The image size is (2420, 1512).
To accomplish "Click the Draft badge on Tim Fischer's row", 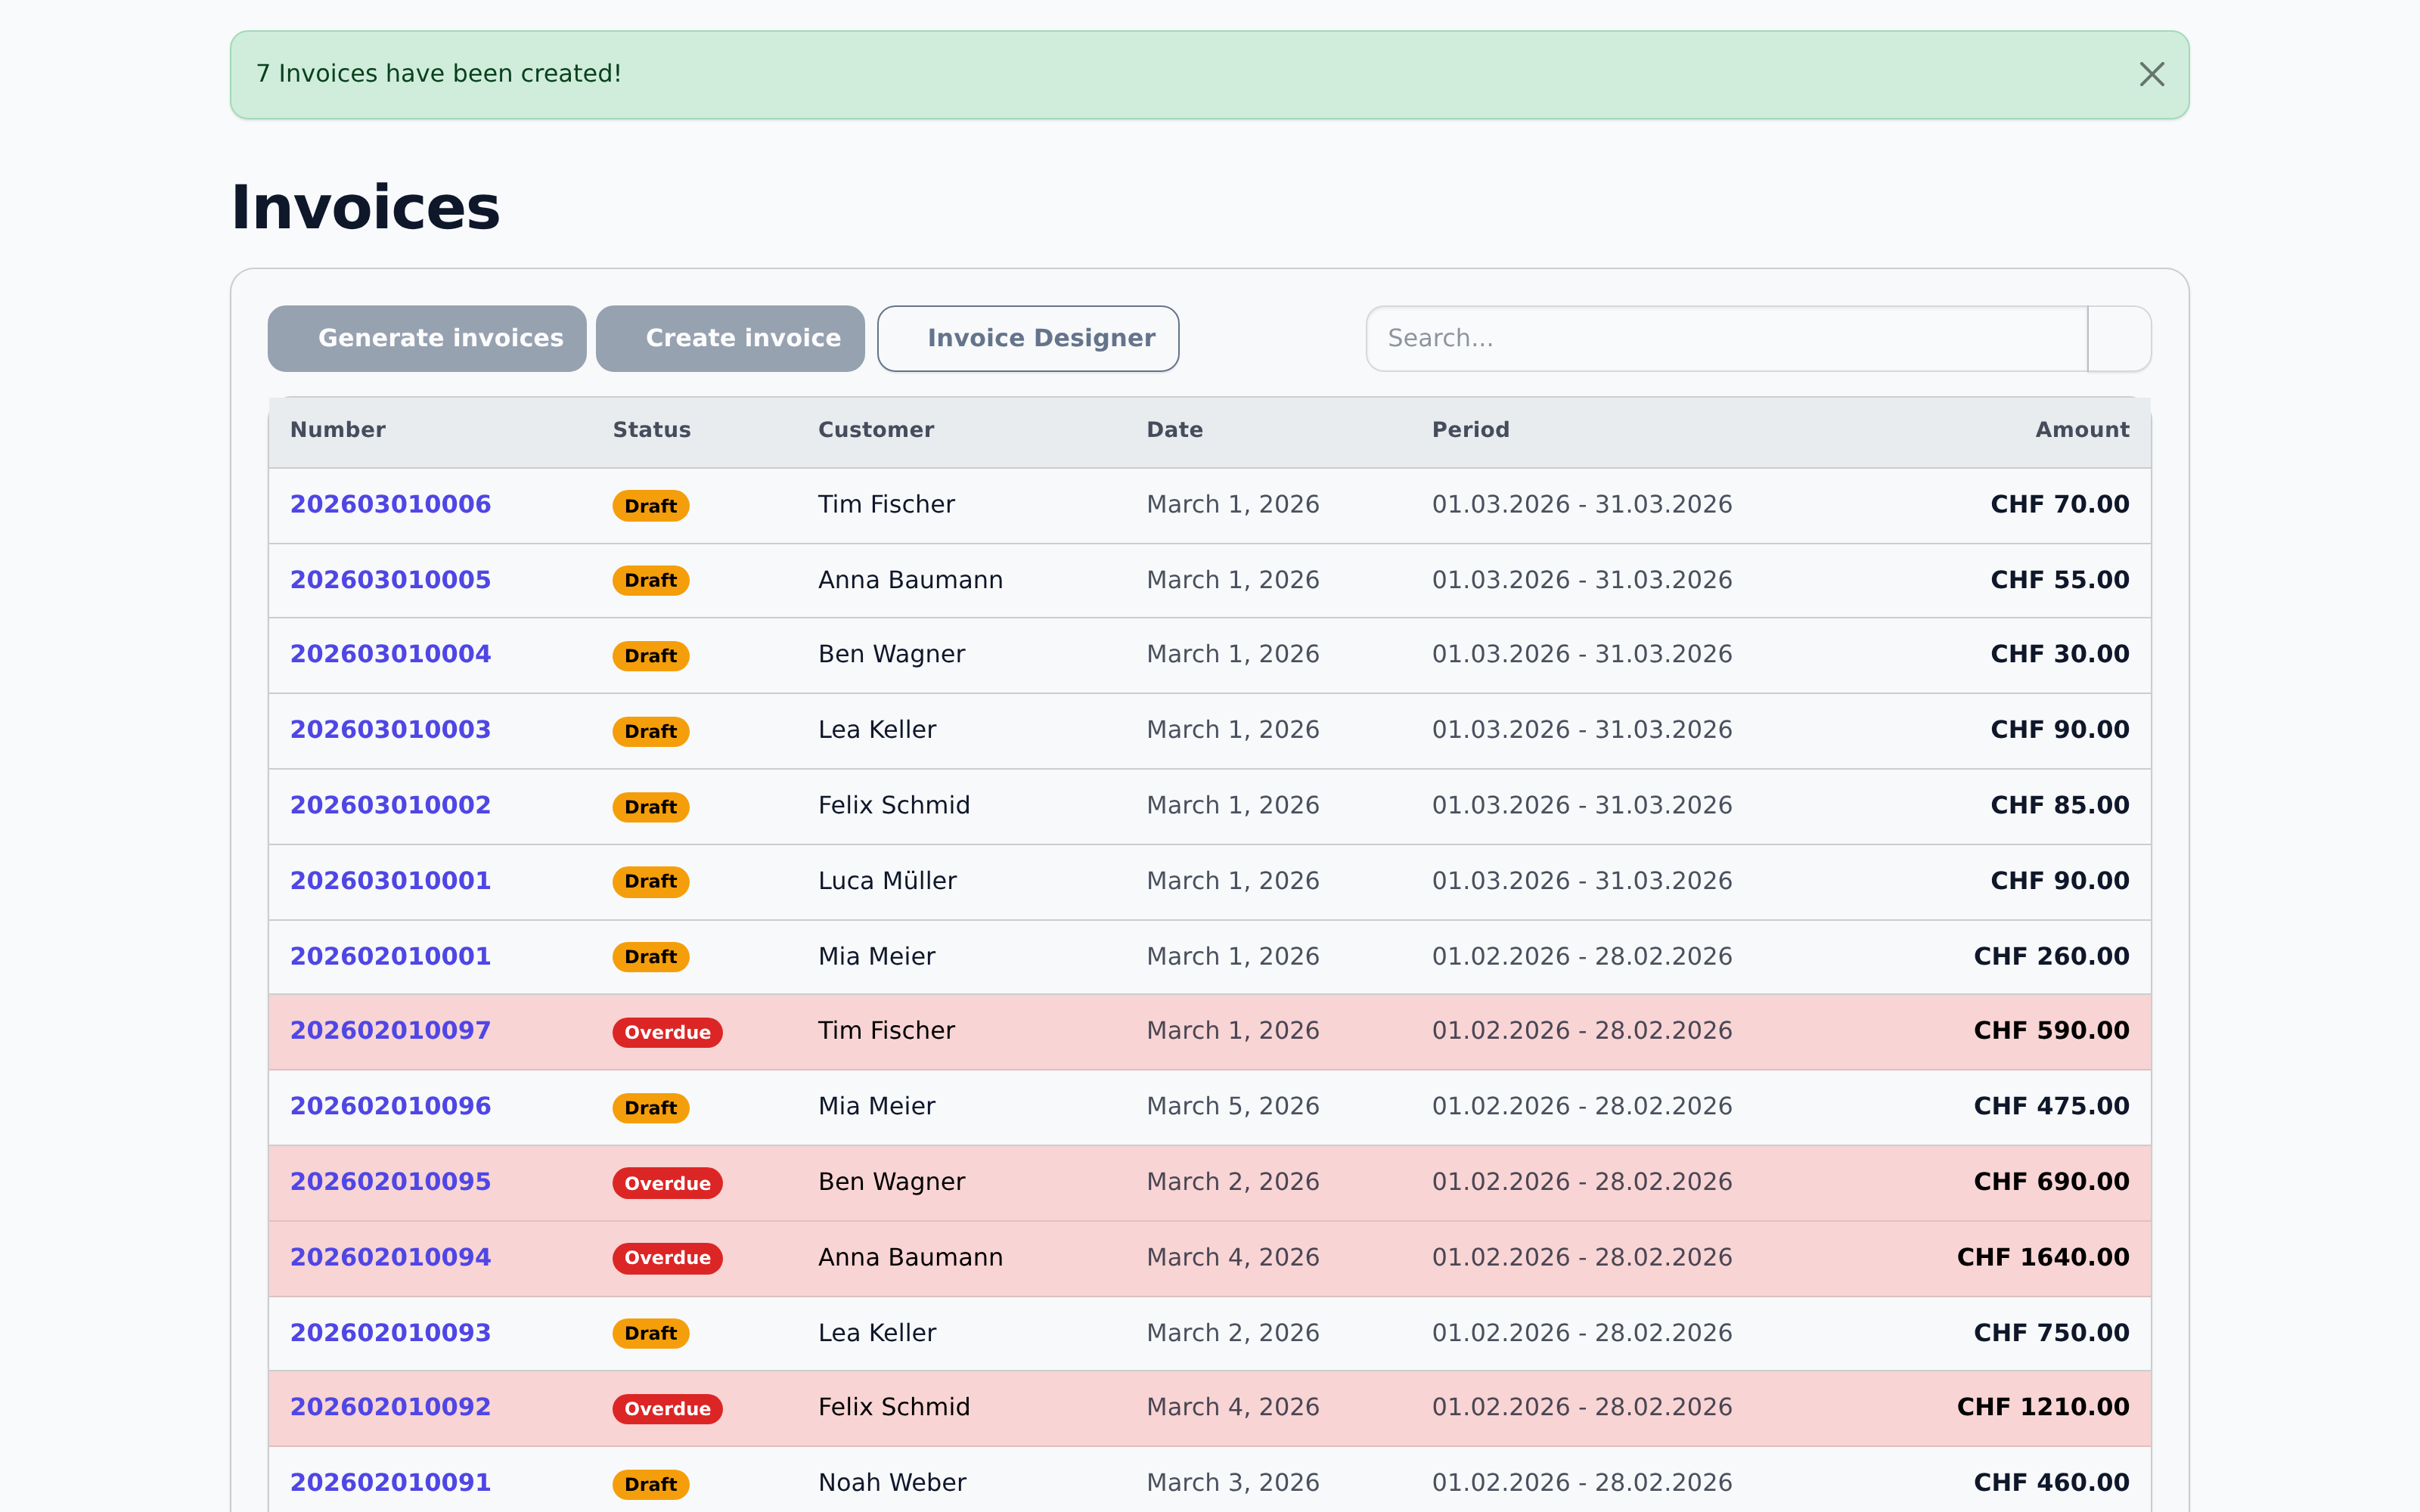I will point(650,506).
